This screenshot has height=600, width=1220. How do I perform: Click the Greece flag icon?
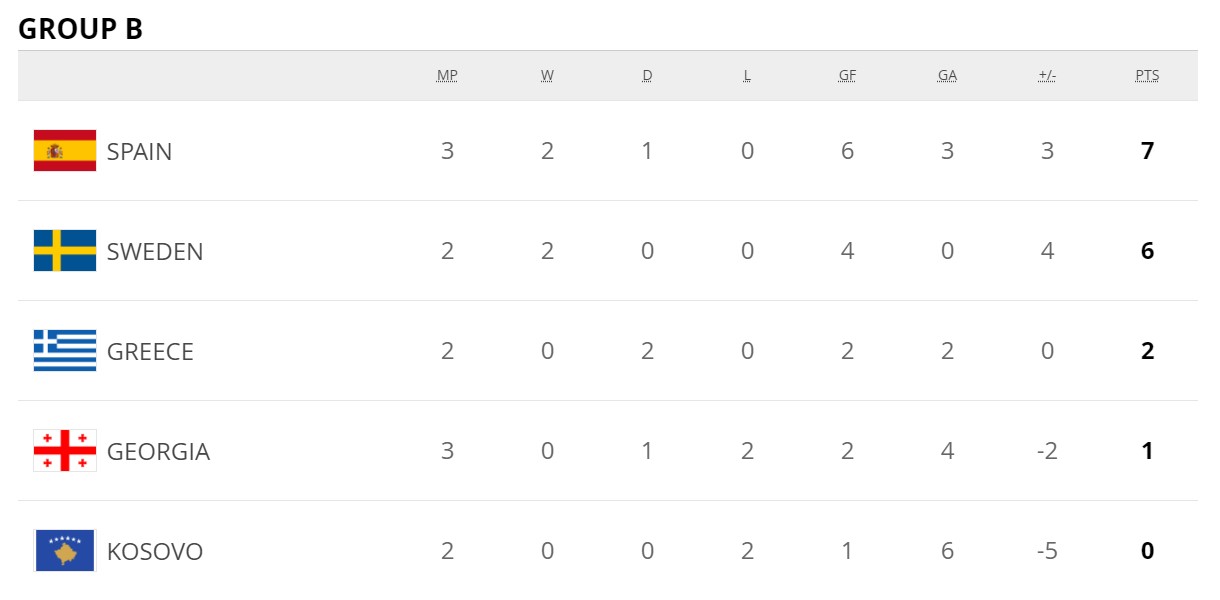point(65,351)
